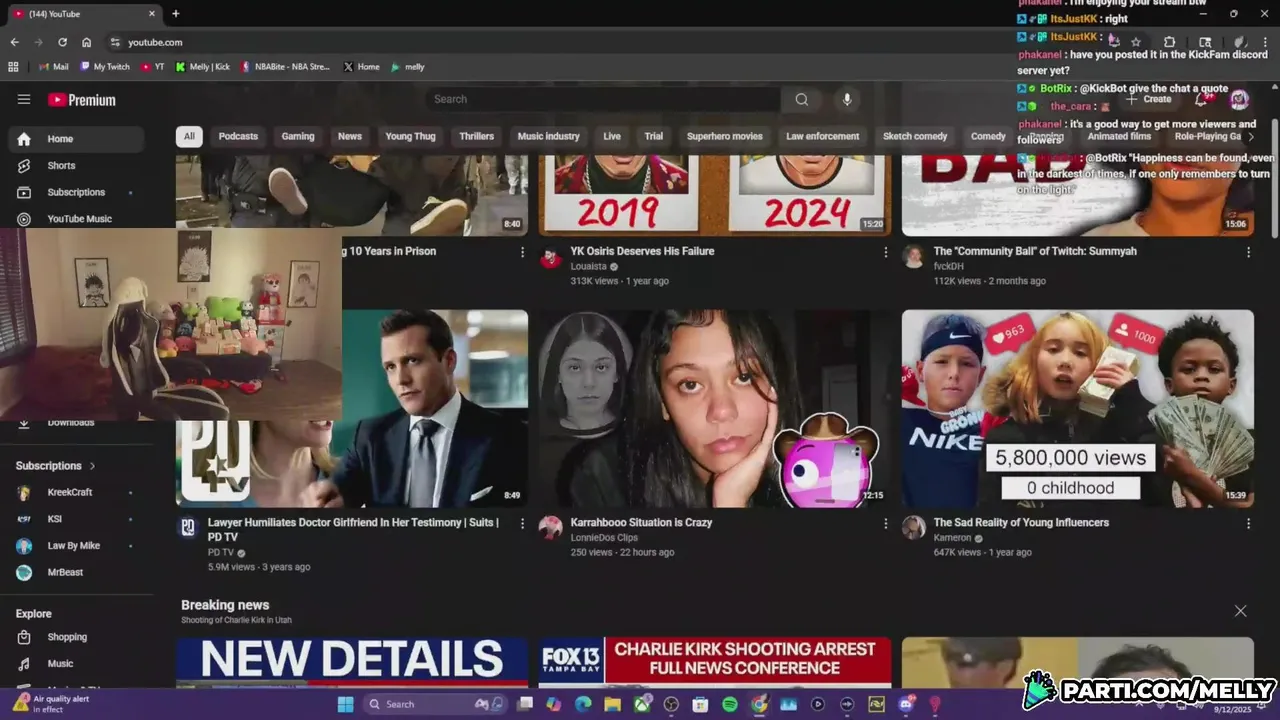Viewport: 1280px width, 720px height.
Task: Open the YouTube hamburger guide menu
Action: pos(24,99)
